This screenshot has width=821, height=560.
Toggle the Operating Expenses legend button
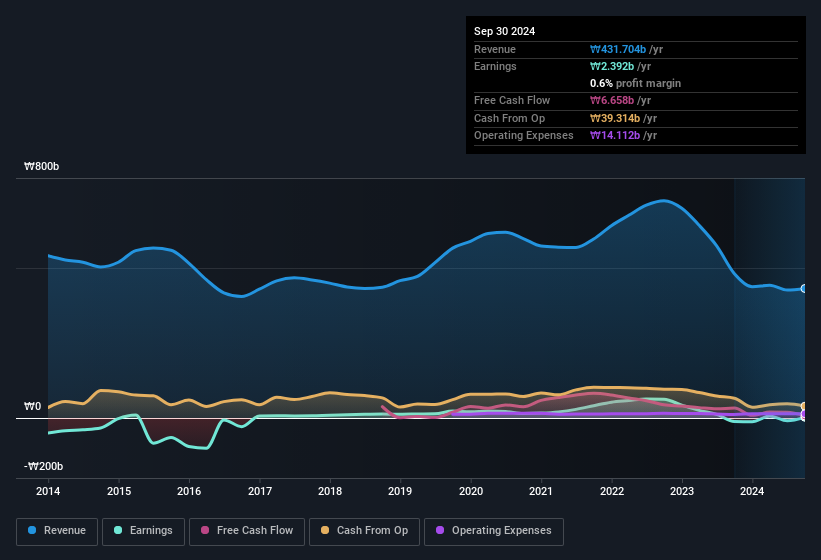494,531
